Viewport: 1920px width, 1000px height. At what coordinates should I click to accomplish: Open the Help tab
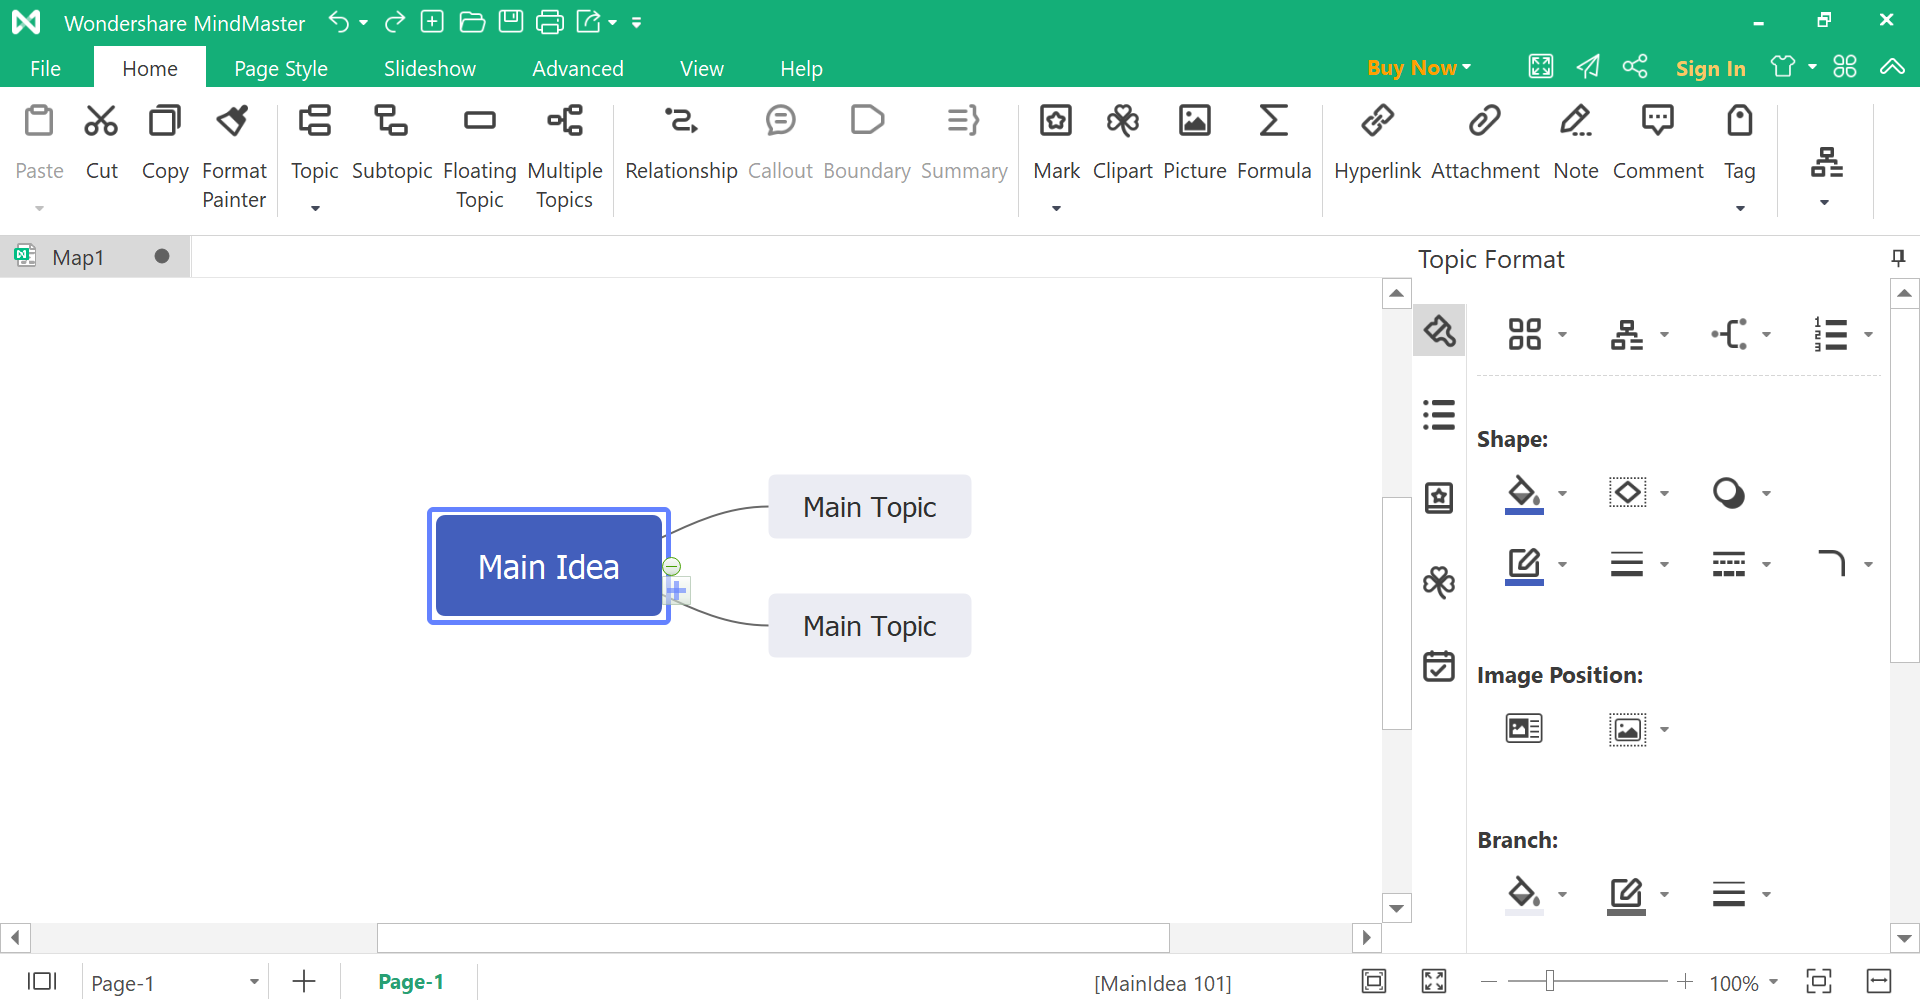802,68
